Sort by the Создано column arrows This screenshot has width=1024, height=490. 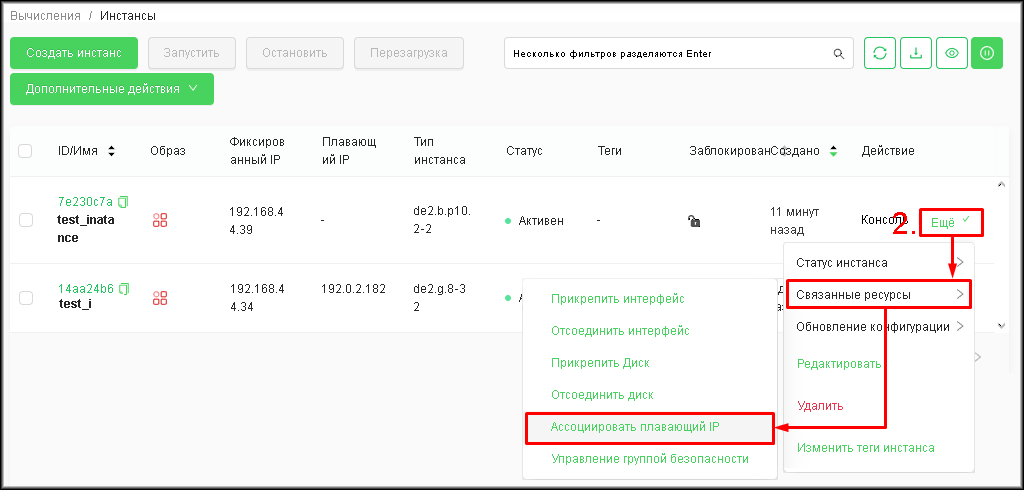point(833,151)
